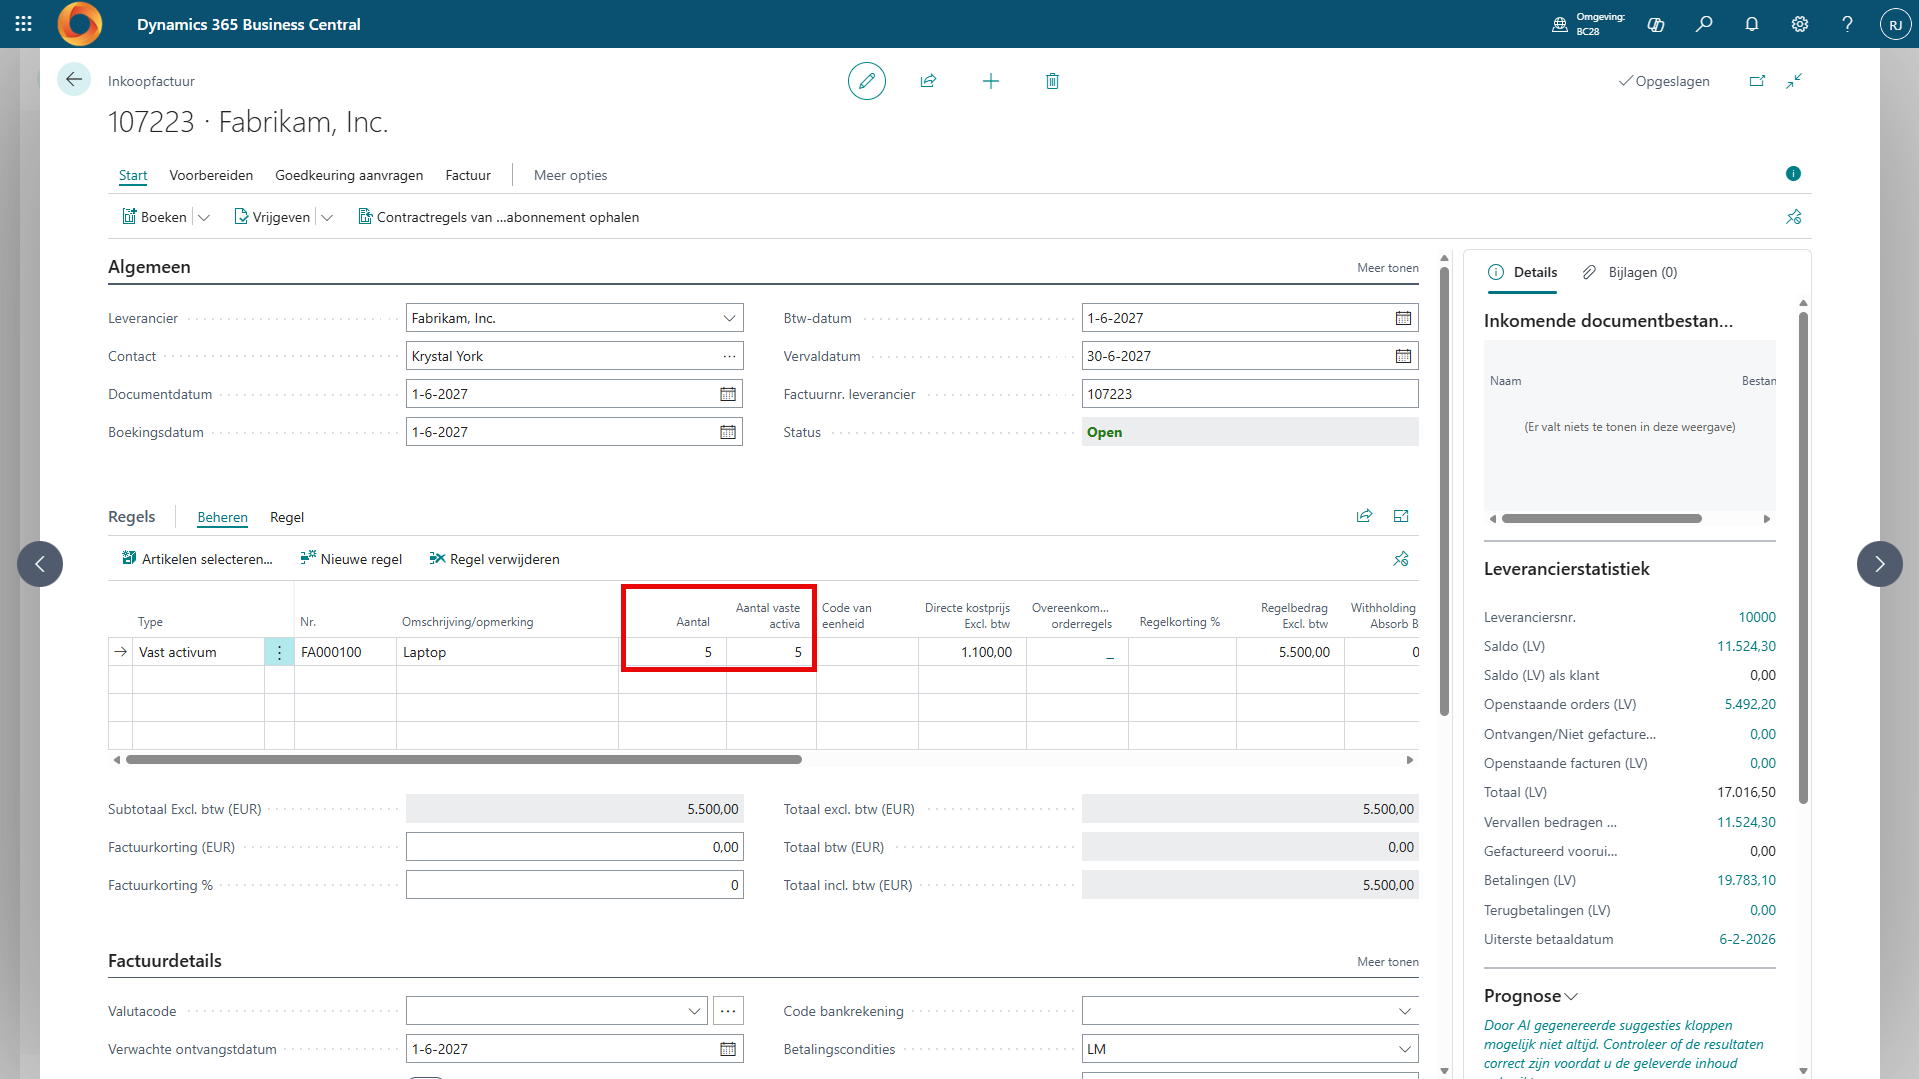Viewport: 1919px width, 1079px height.
Task: Open the Voorbereiden menu tab
Action: click(211, 175)
